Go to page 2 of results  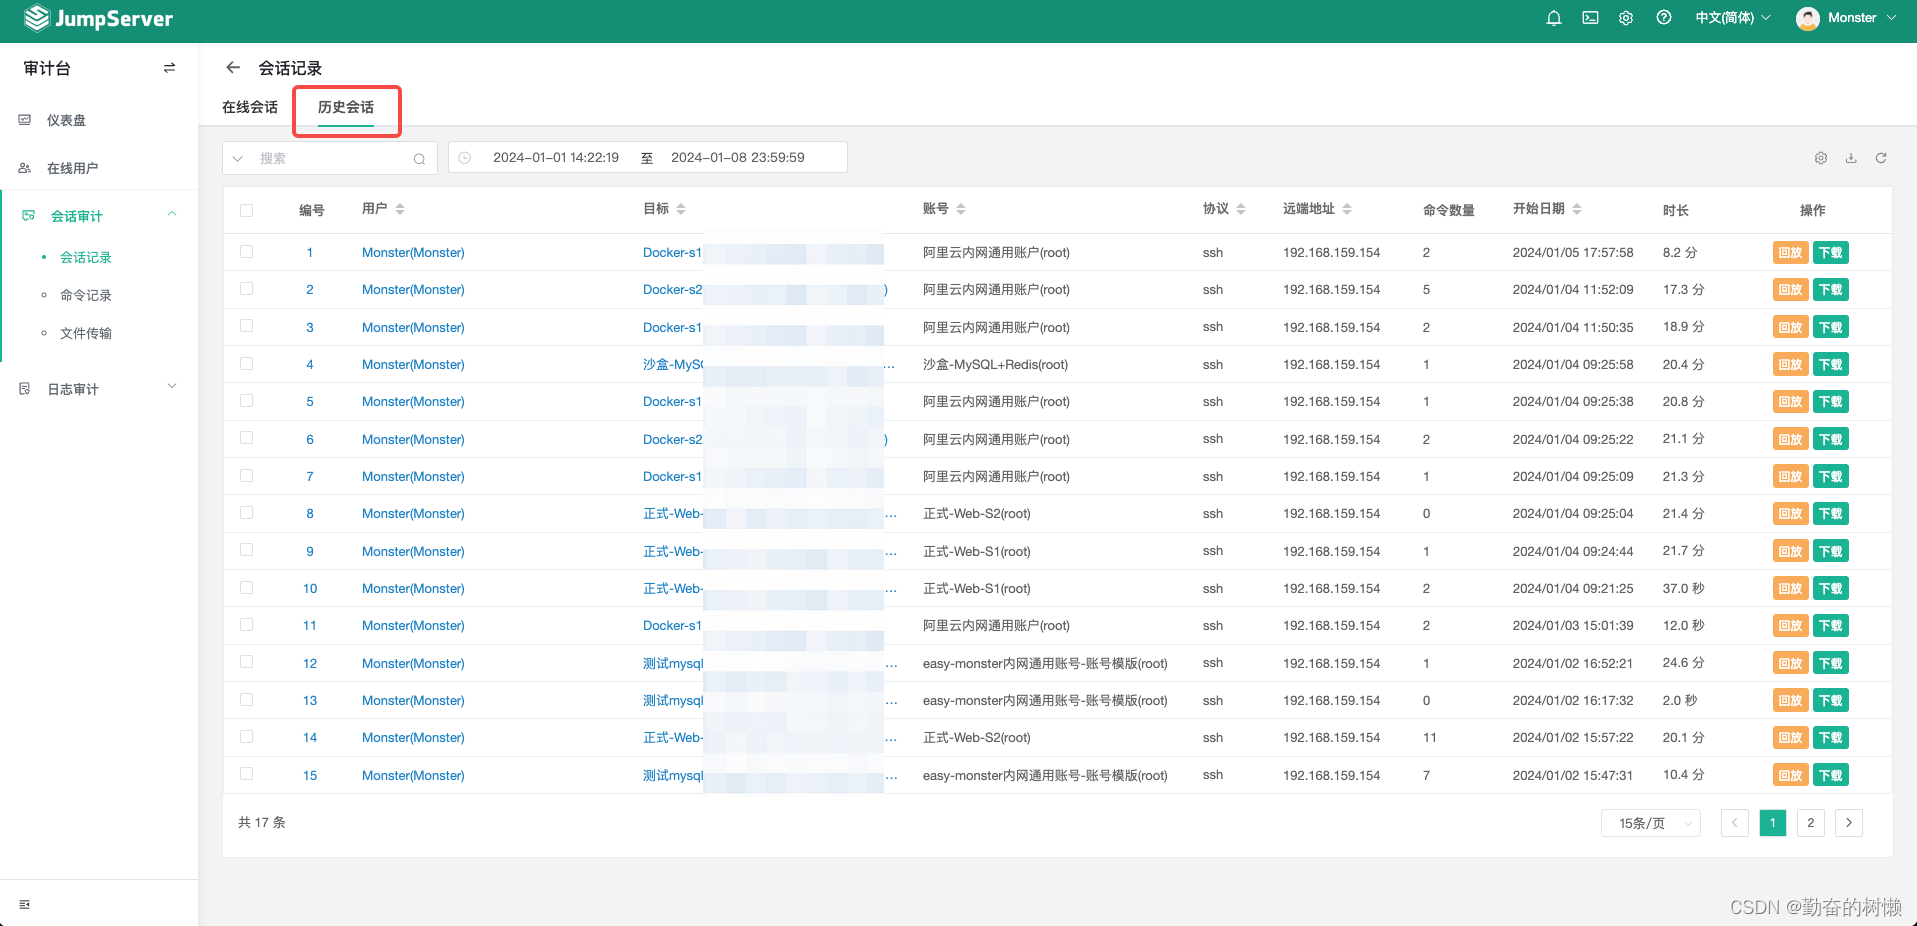(x=1811, y=823)
